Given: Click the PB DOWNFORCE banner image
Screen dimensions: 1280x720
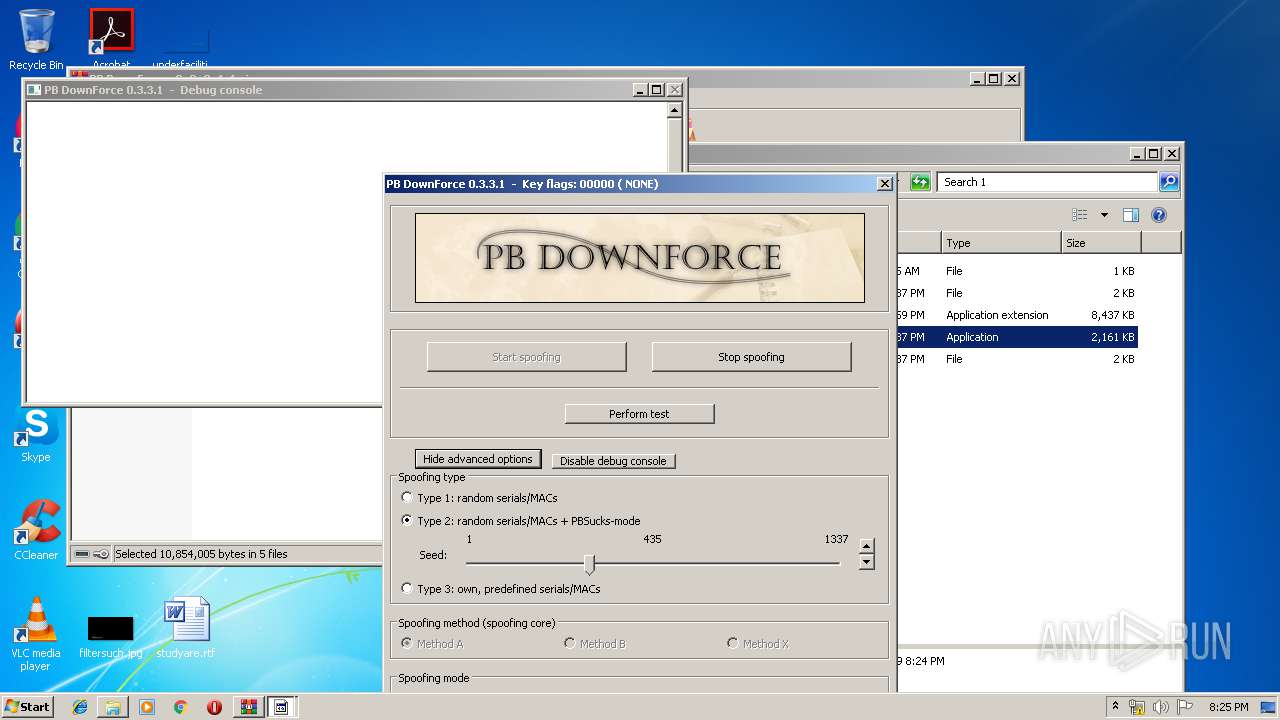Looking at the screenshot, I should point(640,258).
